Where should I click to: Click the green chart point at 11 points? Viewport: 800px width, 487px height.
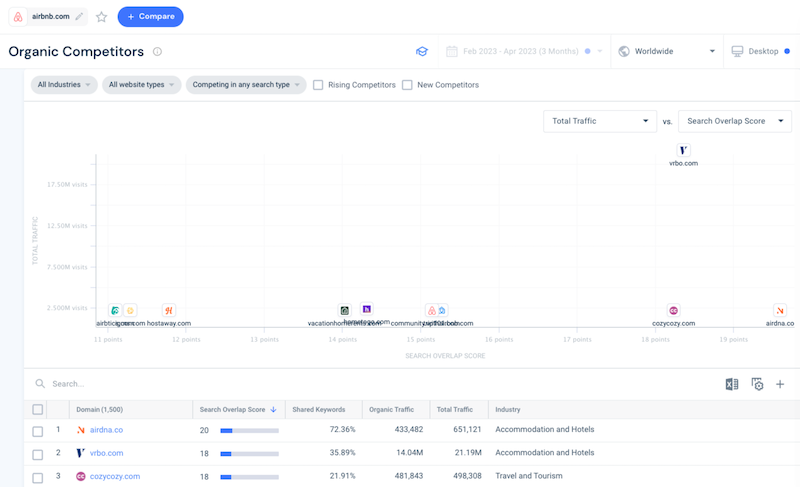[x=115, y=310]
